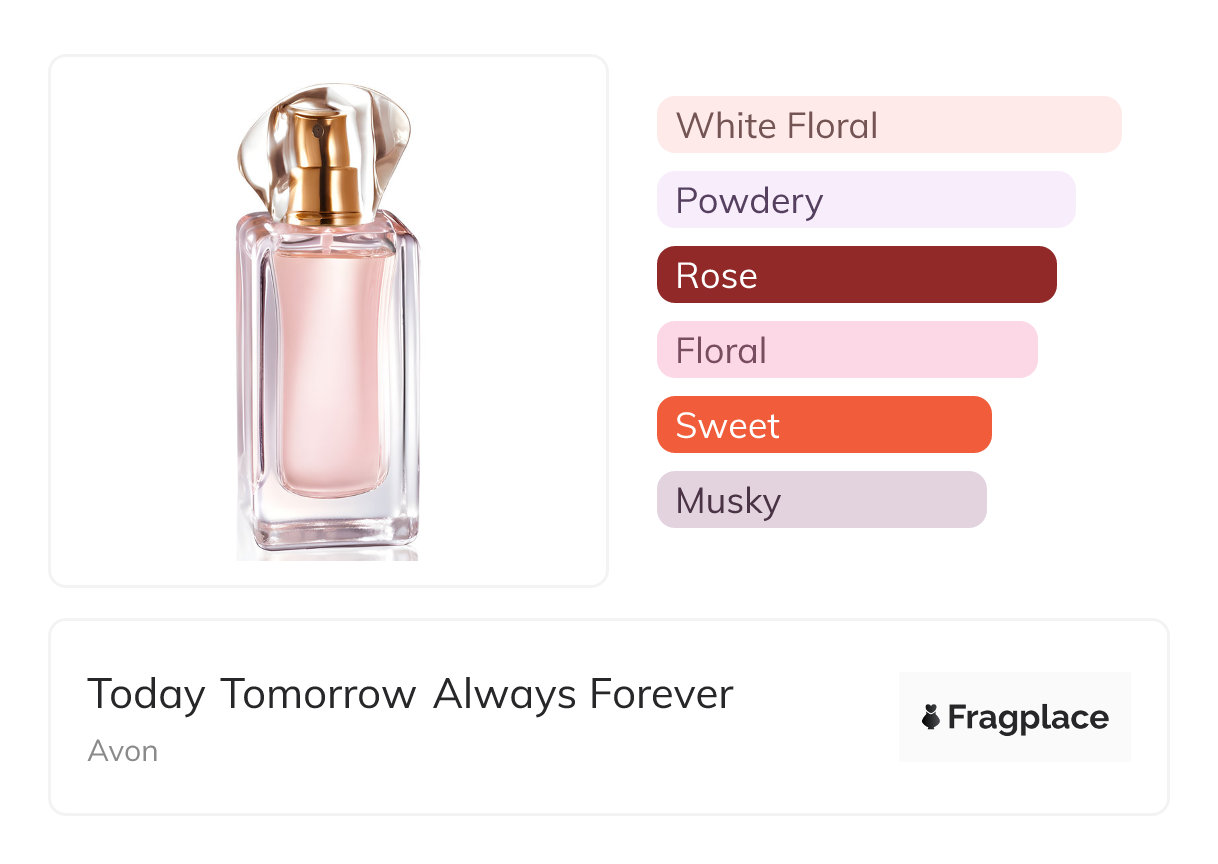Screen dimensions: 1218x864
Task: Click the word Today in the title
Action: 146,694
